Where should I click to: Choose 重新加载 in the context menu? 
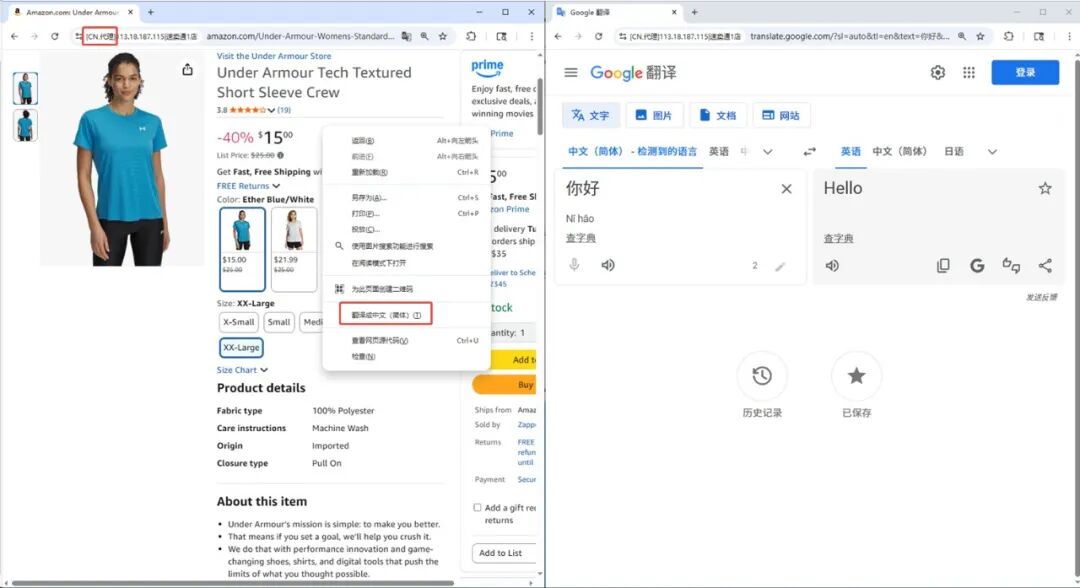(x=405, y=173)
